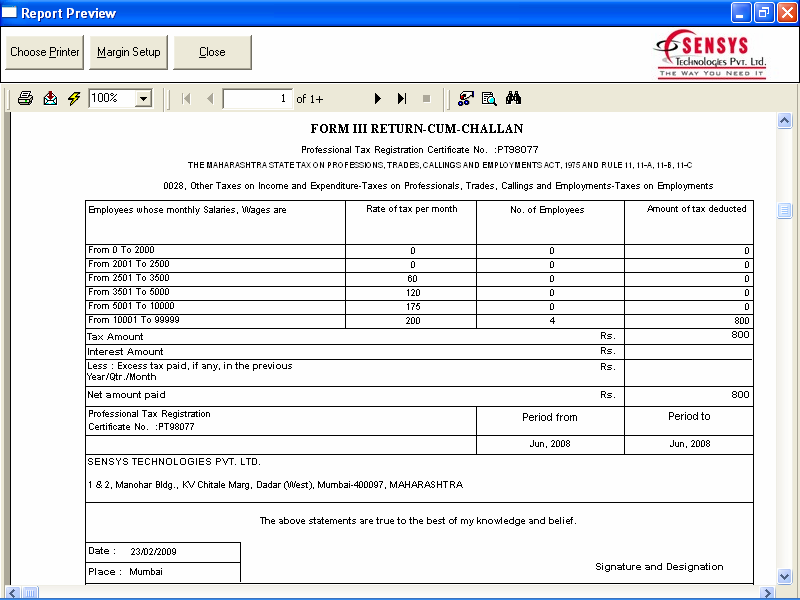The height and width of the screenshot is (600, 800).
Task: Click the 'Interest Amount' label
Action: pos(125,352)
